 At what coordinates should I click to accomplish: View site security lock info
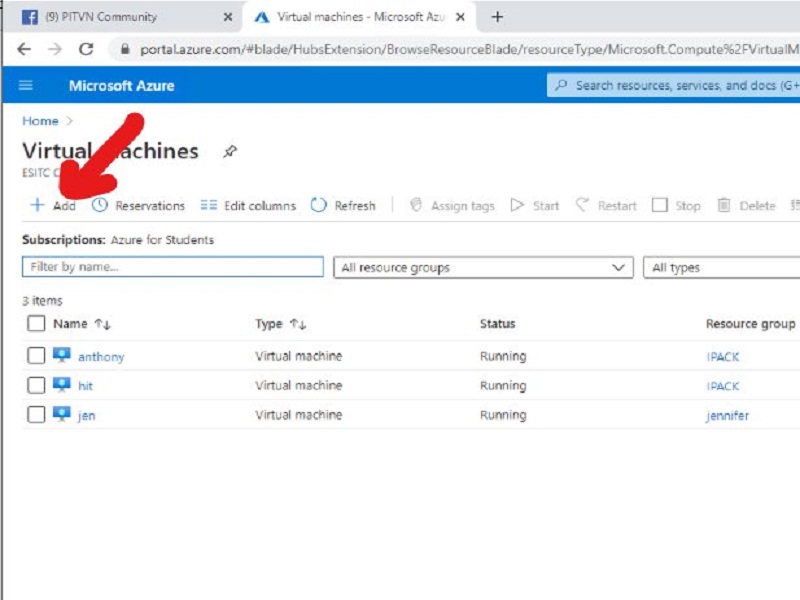pos(125,49)
